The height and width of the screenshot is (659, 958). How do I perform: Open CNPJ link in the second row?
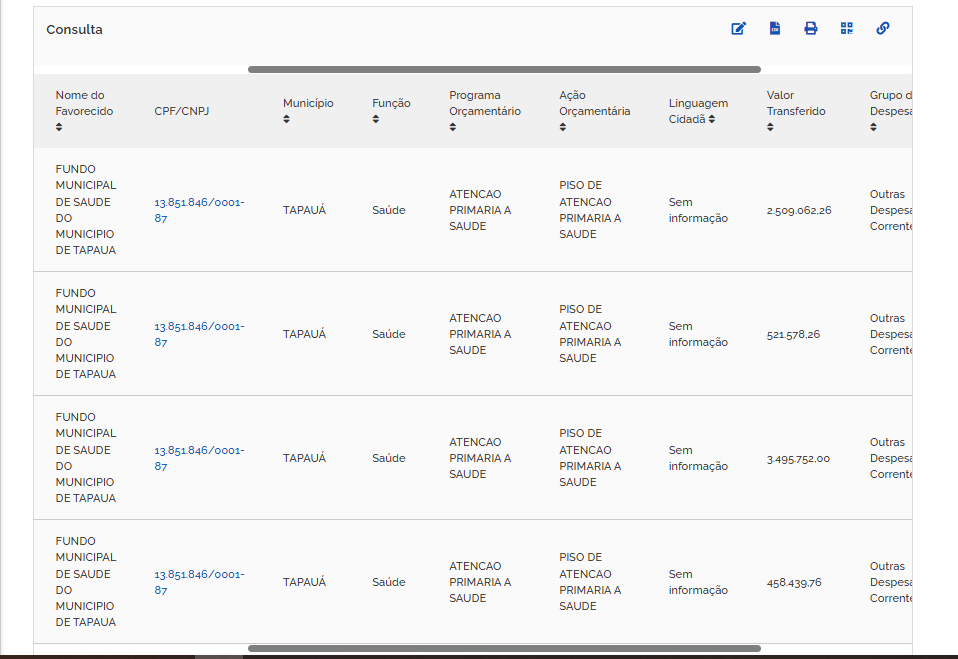199,334
